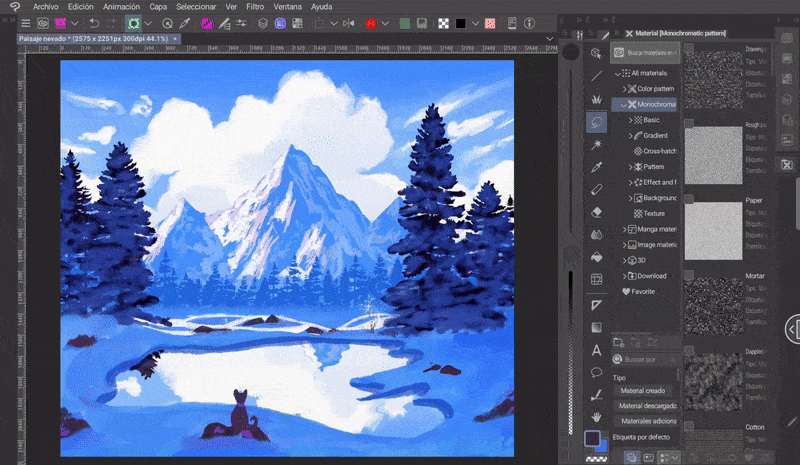Viewport: 800px width, 465px height.
Task: Select the Frame border grid tool
Action: pyautogui.click(x=596, y=279)
